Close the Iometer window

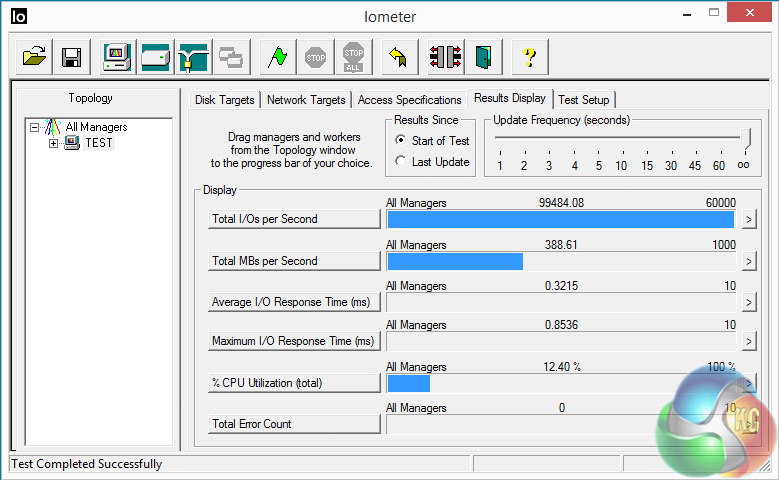pyautogui.click(x=749, y=12)
